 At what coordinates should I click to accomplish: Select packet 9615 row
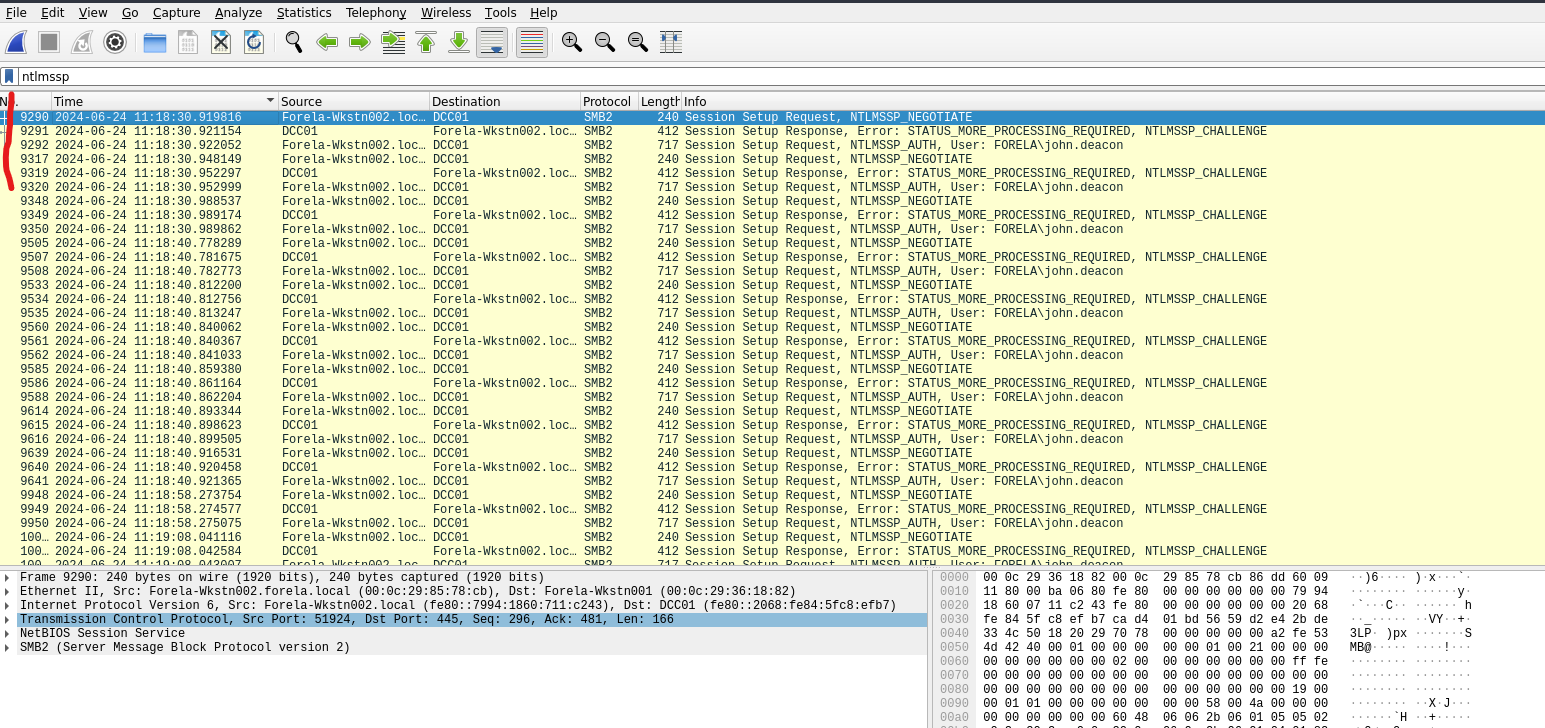point(772,425)
